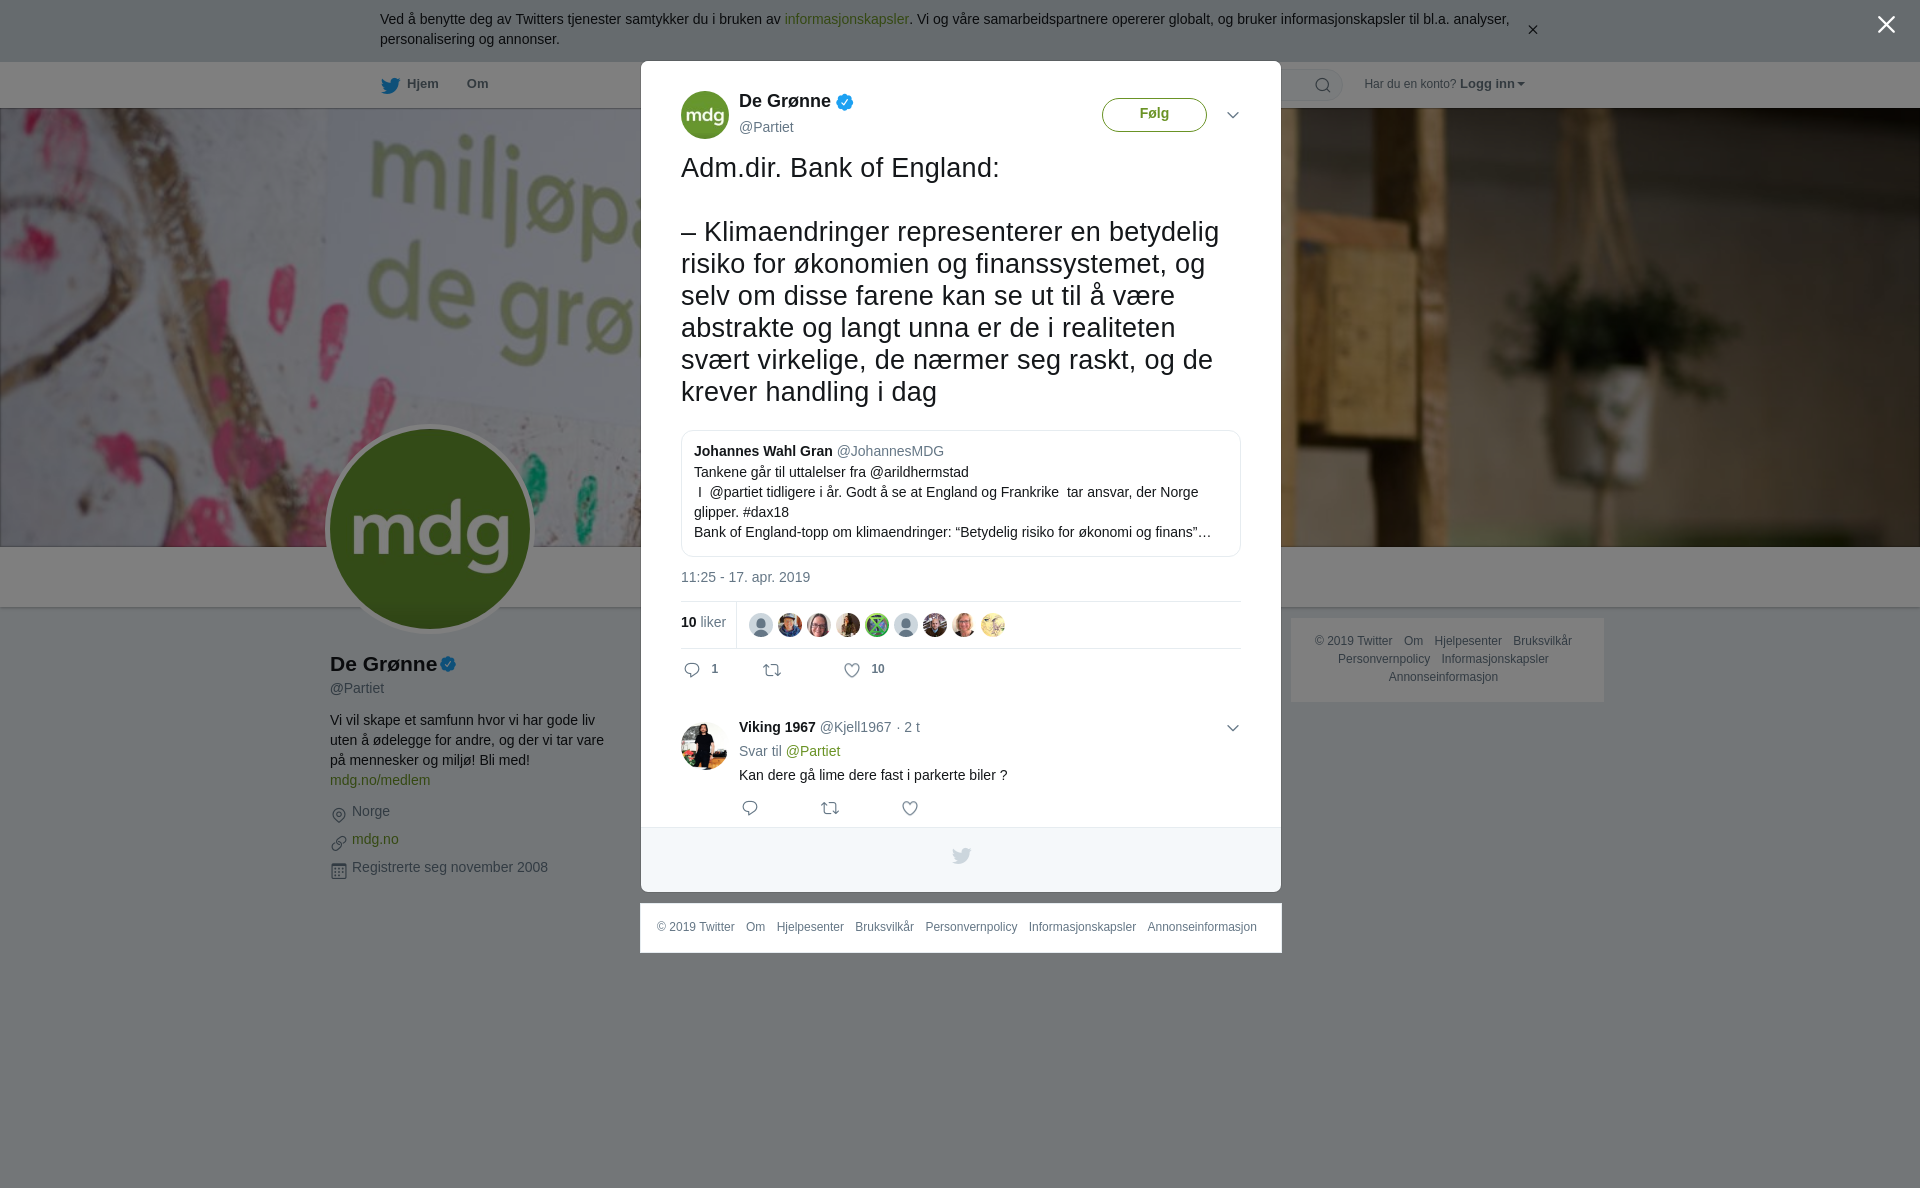The width and height of the screenshot is (1920, 1188).
Task: Open the Om tab in top bar
Action: point(478,84)
